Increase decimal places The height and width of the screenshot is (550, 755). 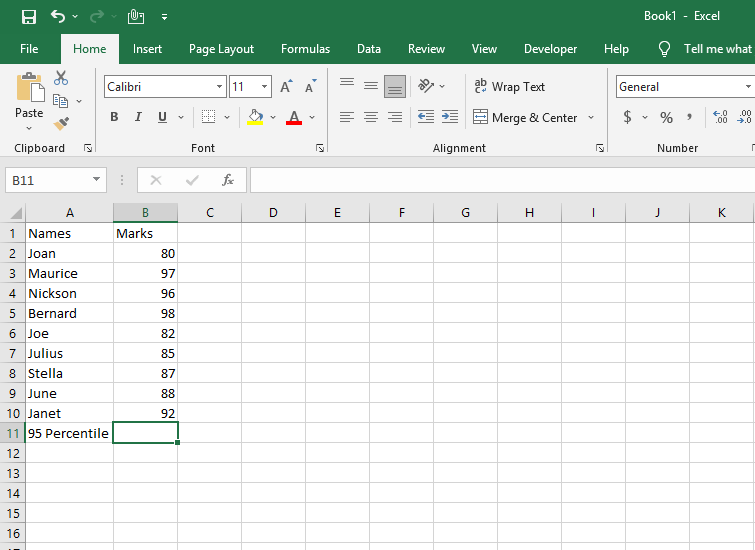coord(720,117)
